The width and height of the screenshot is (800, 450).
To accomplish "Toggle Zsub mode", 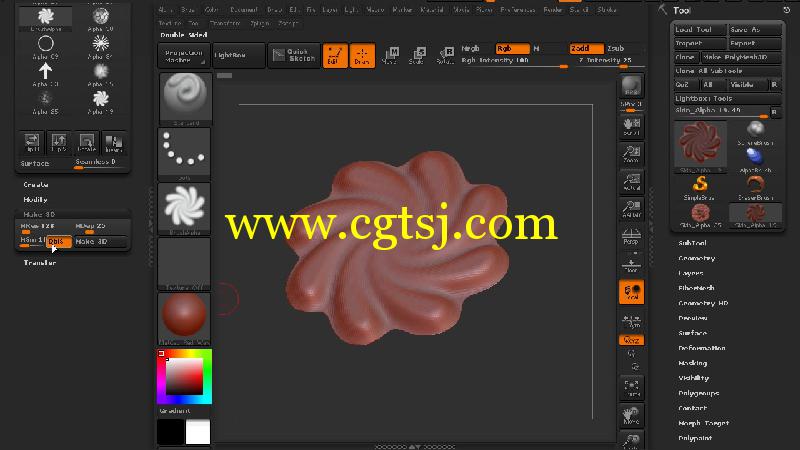I will coord(616,48).
